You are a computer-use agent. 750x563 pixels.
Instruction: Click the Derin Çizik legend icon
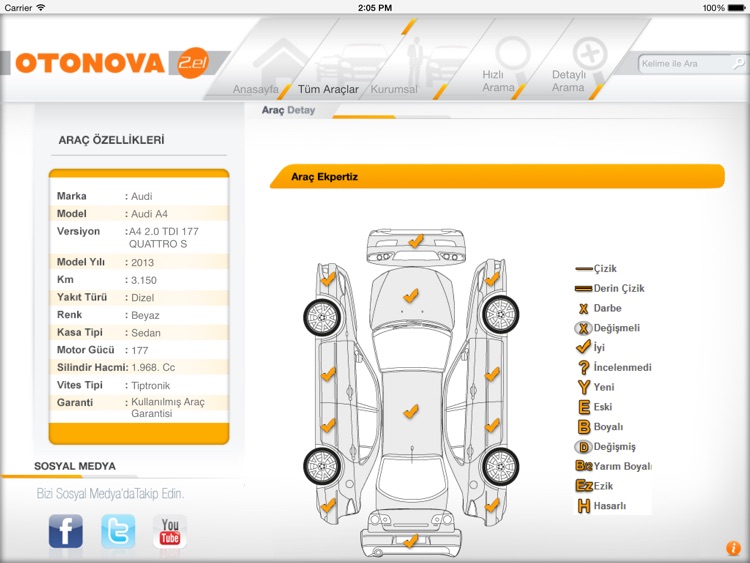[584, 288]
